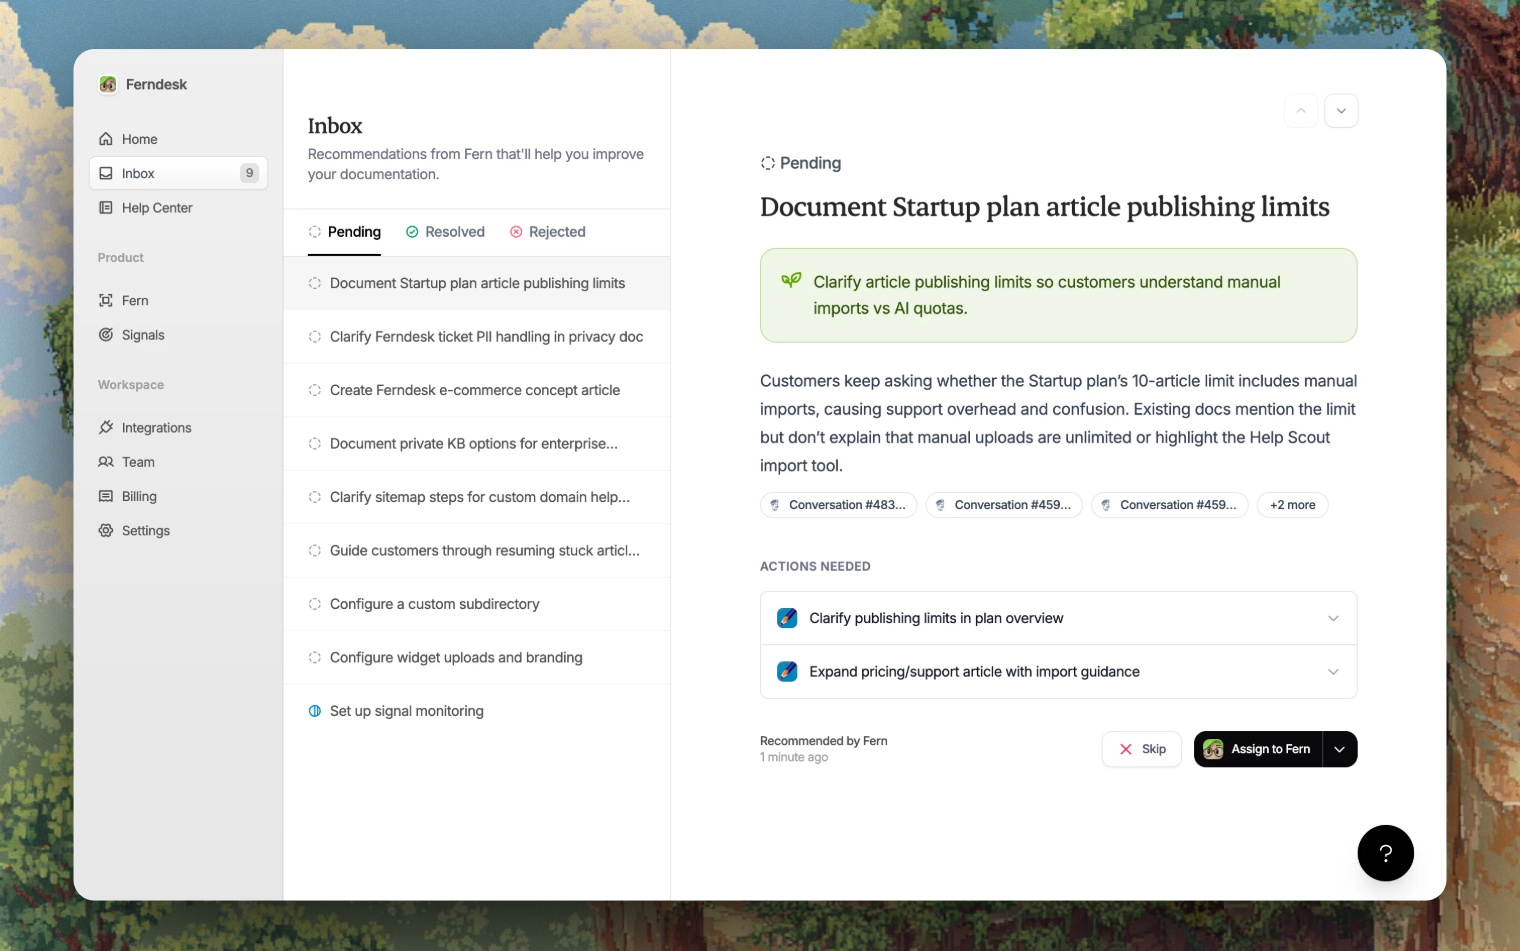Click the Signals target icon
1520x951 pixels.
(106, 335)
